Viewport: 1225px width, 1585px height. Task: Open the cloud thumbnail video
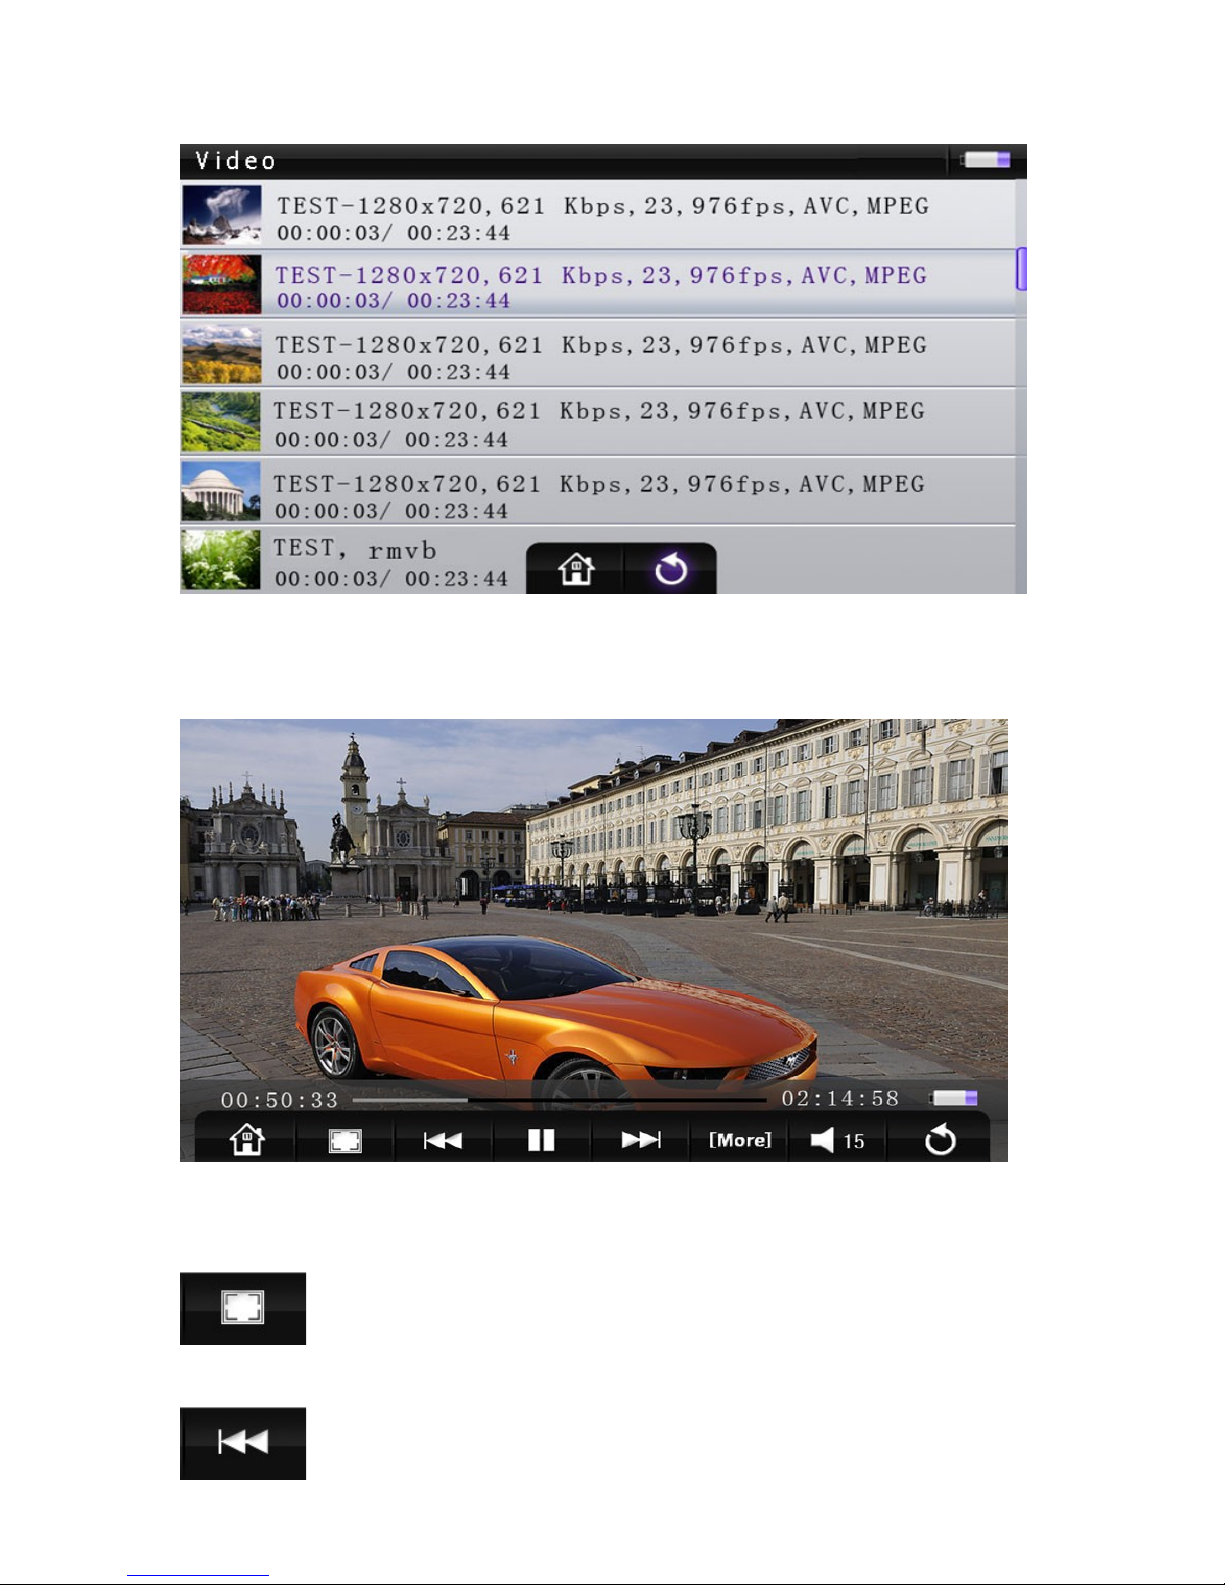(222, 214)
